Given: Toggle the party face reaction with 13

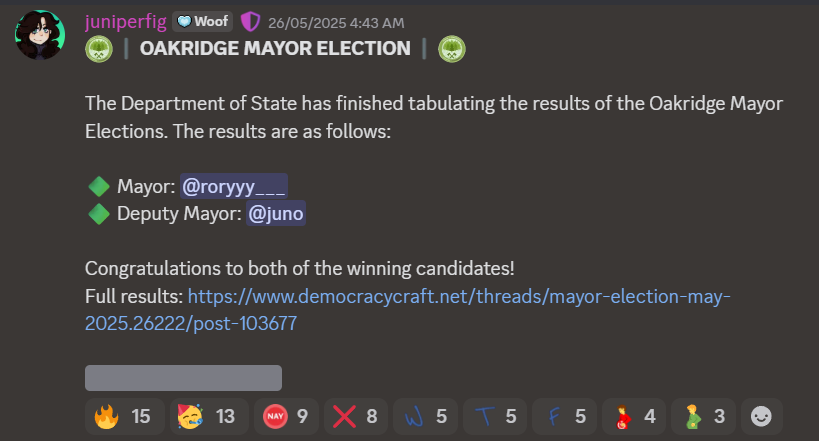Looking at the screenshot, I should click(x=209, y=416).
